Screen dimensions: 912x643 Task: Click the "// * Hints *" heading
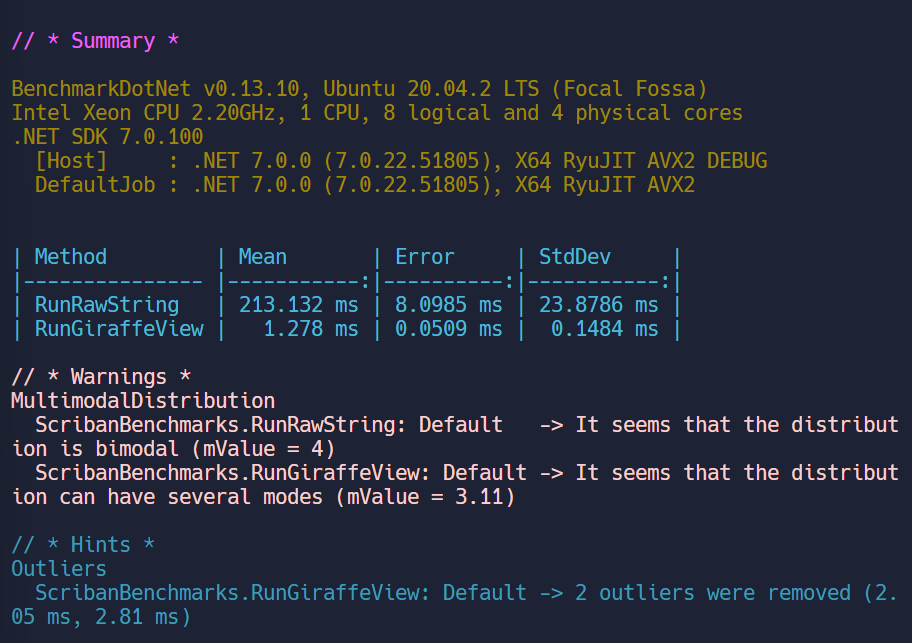coord(83,545)
